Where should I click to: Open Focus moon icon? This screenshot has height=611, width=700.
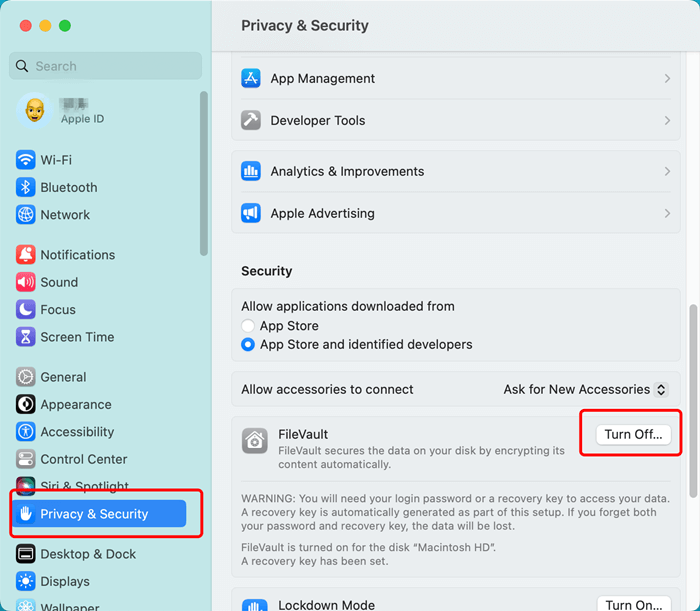click(x=25, y=309)
